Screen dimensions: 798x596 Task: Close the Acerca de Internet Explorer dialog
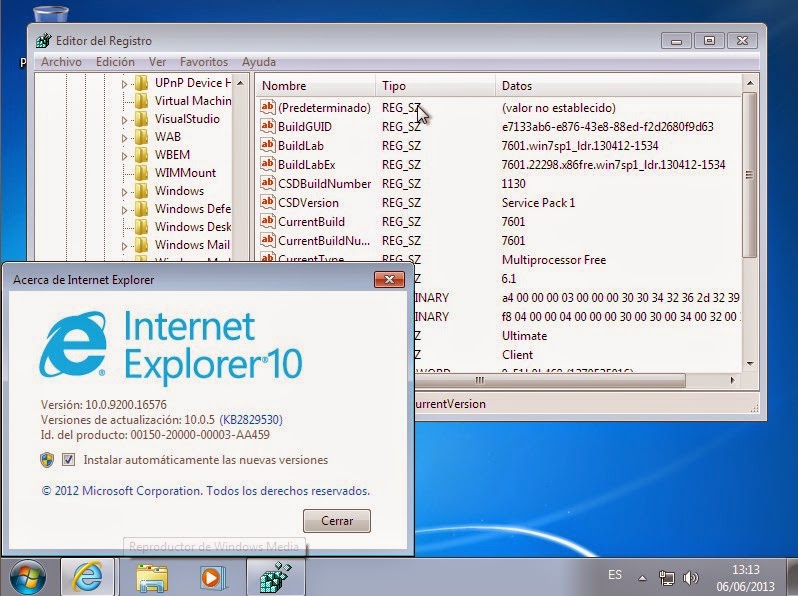click(389, 279)
